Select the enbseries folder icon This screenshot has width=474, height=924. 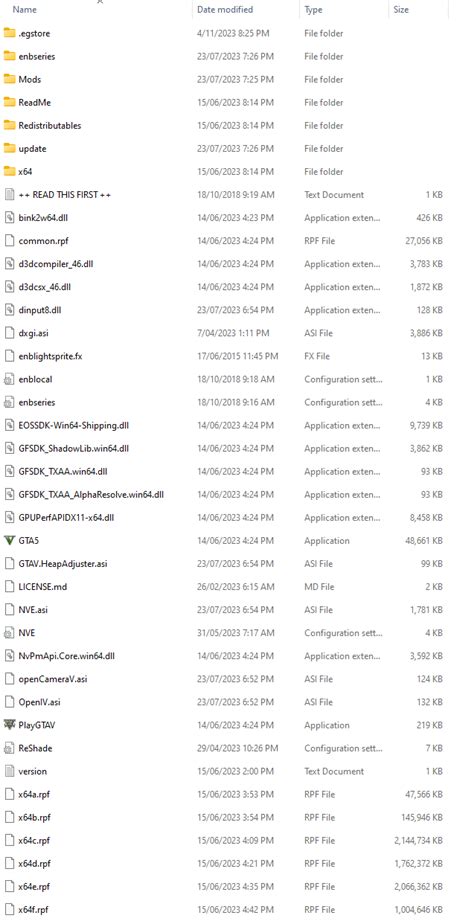(9, 56)
